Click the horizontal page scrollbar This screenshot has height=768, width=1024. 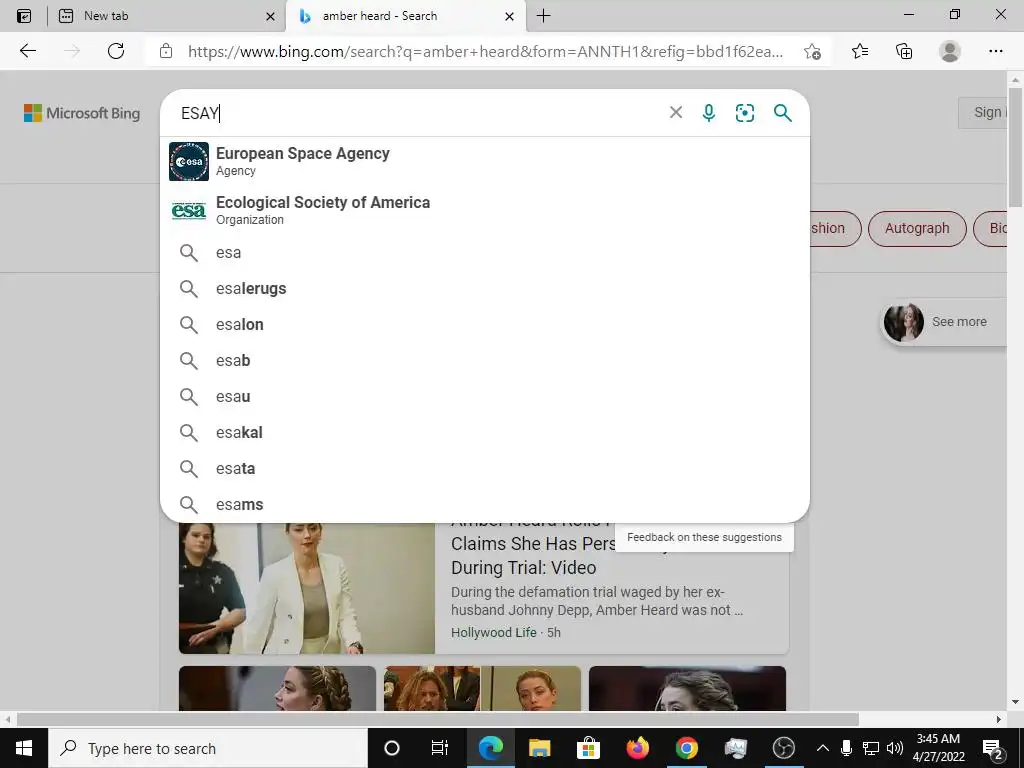pos(438,720)
